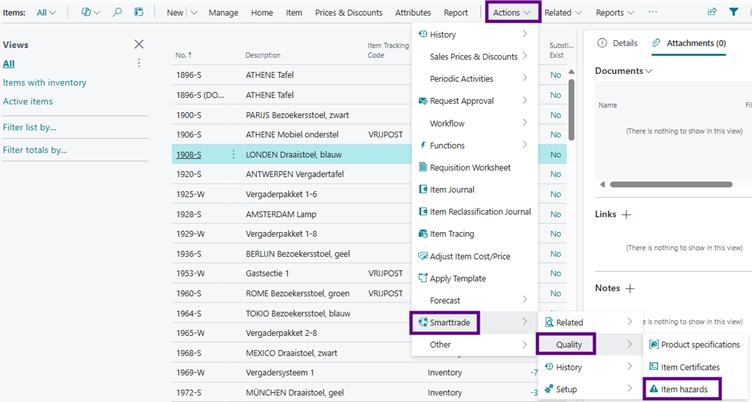Open Quality submenu

pos(589,344)
